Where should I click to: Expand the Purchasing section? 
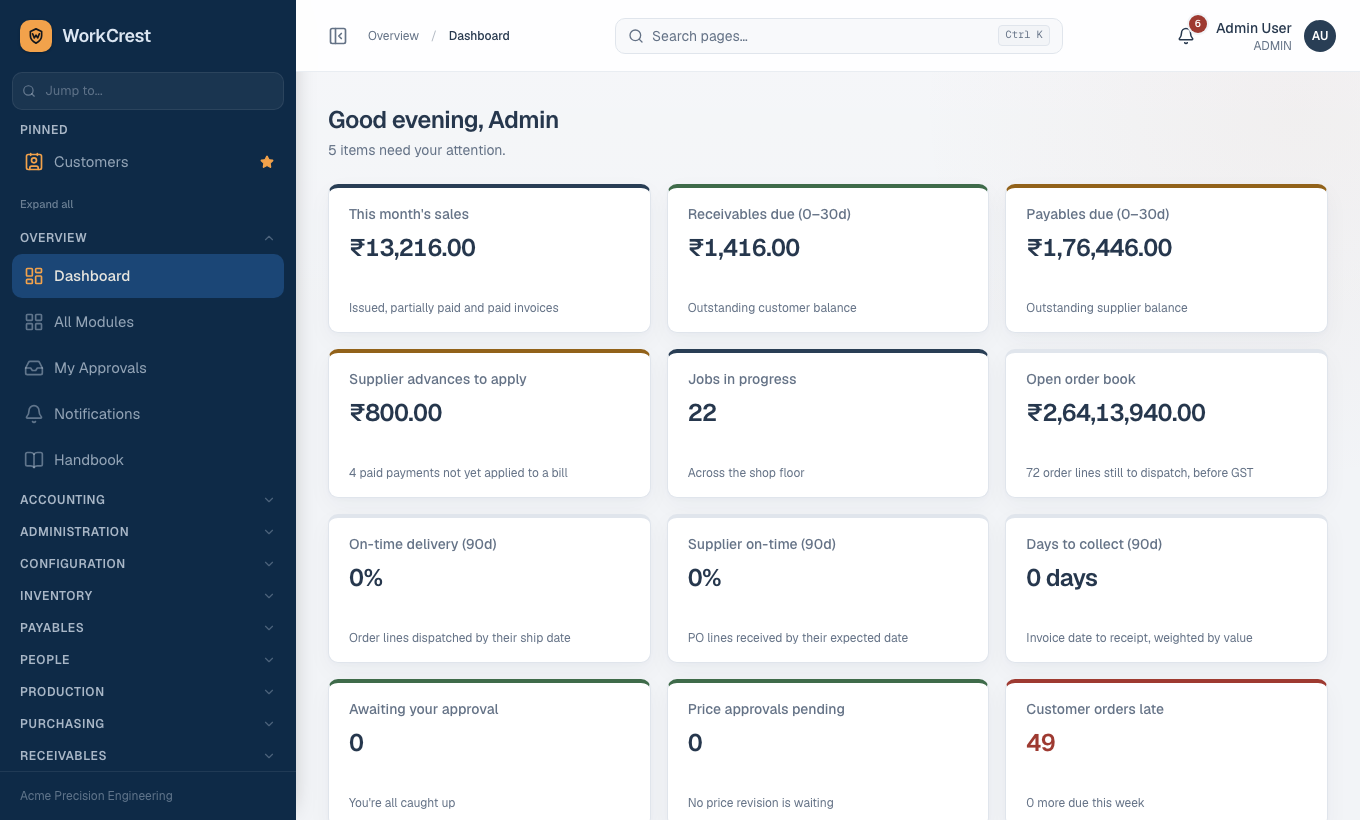point(148,724)
